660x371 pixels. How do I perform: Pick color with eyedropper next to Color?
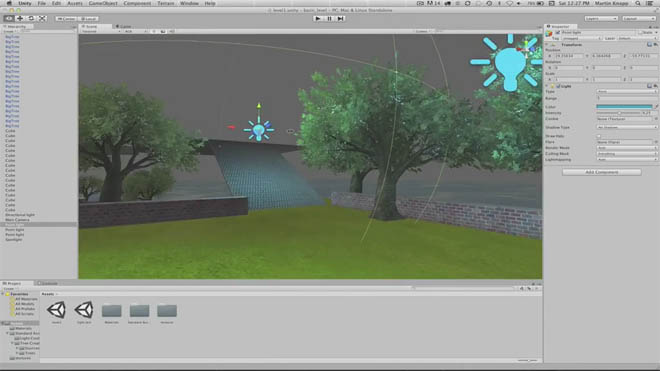pyautogui.click(x=656, y=107)
